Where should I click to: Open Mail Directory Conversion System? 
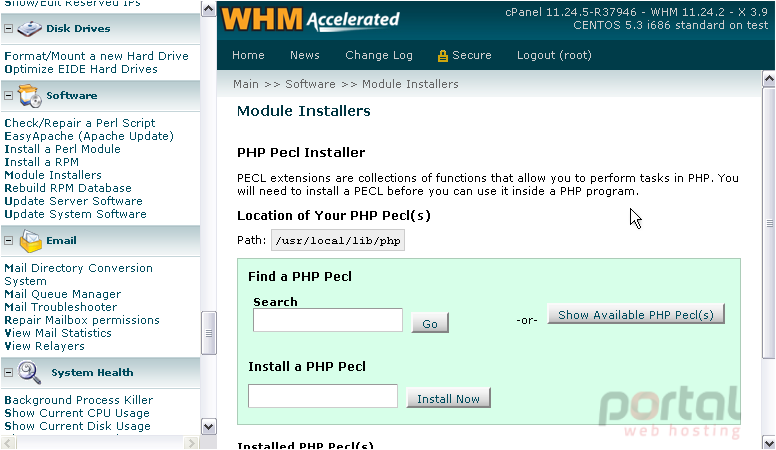tap(78, 274)
